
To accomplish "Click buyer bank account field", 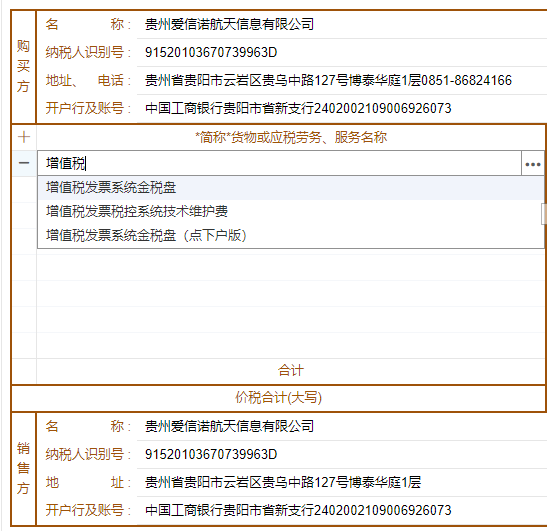I will (x=298, y=109).
